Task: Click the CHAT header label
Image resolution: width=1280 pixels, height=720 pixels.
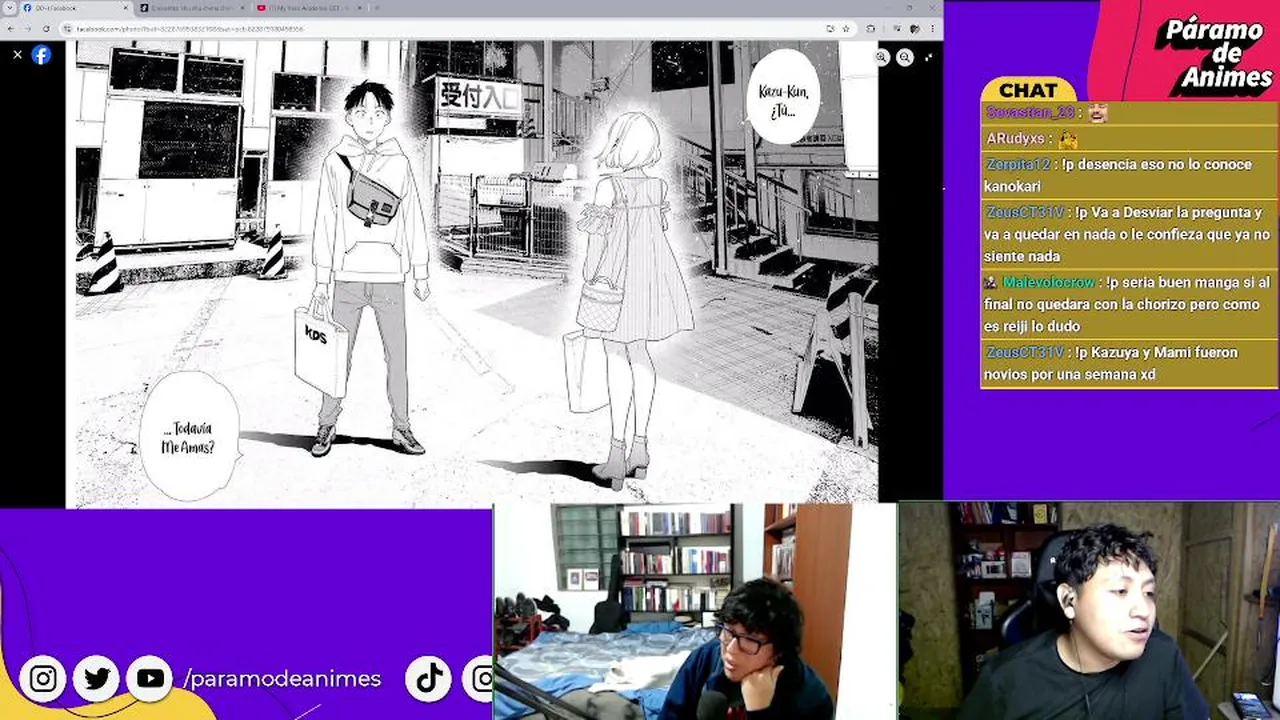Action: 1028,90
